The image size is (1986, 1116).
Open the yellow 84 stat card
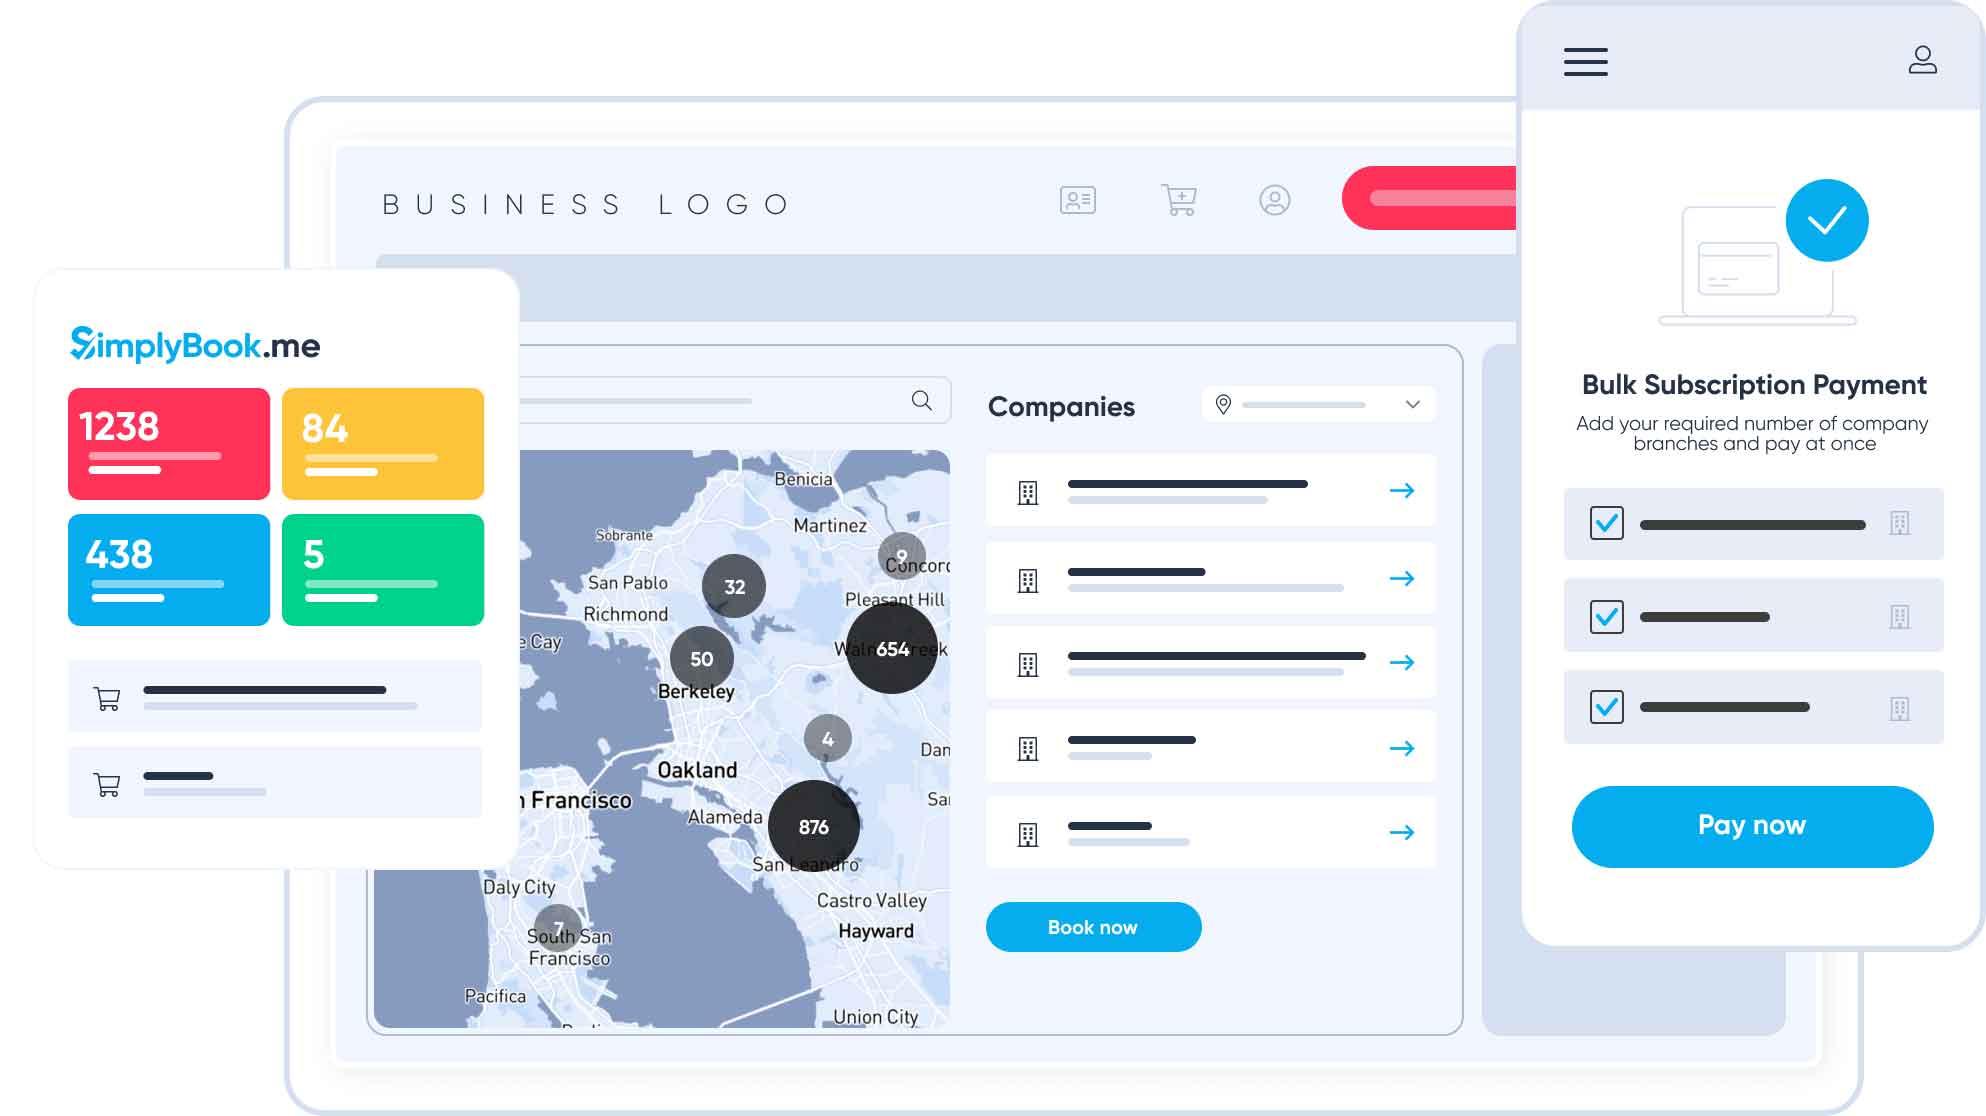[383, 444]
